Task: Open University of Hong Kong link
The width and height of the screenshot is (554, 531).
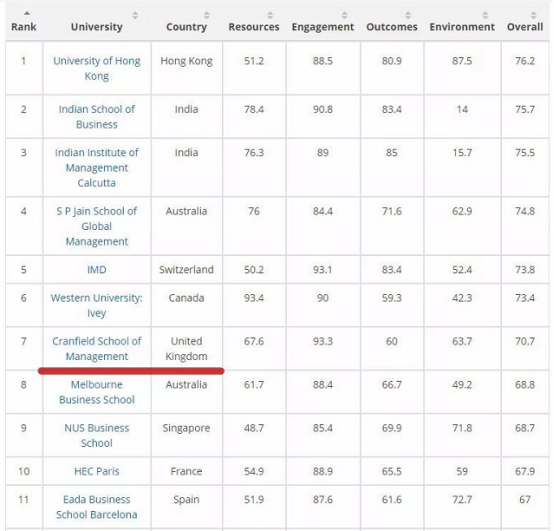Action: (x=97, y=68)
